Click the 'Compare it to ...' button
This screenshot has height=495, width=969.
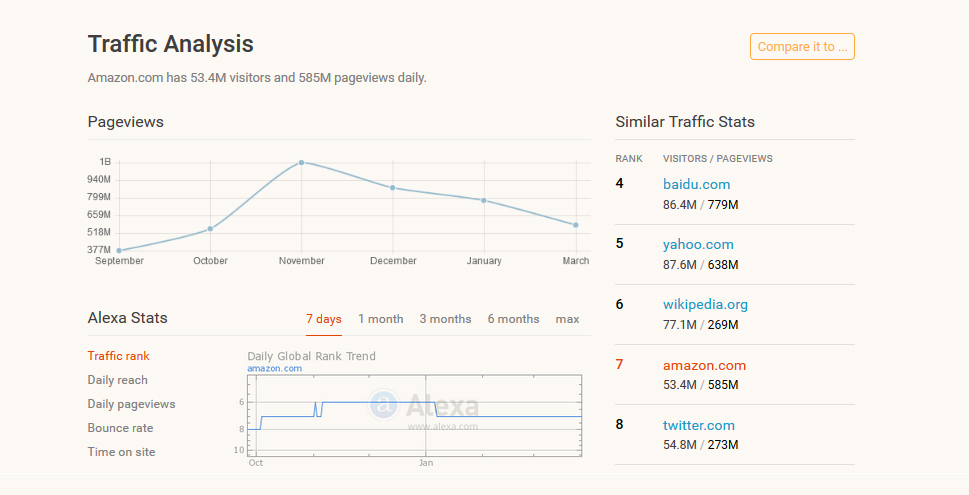pyautogui.click(x=802, y=47)
